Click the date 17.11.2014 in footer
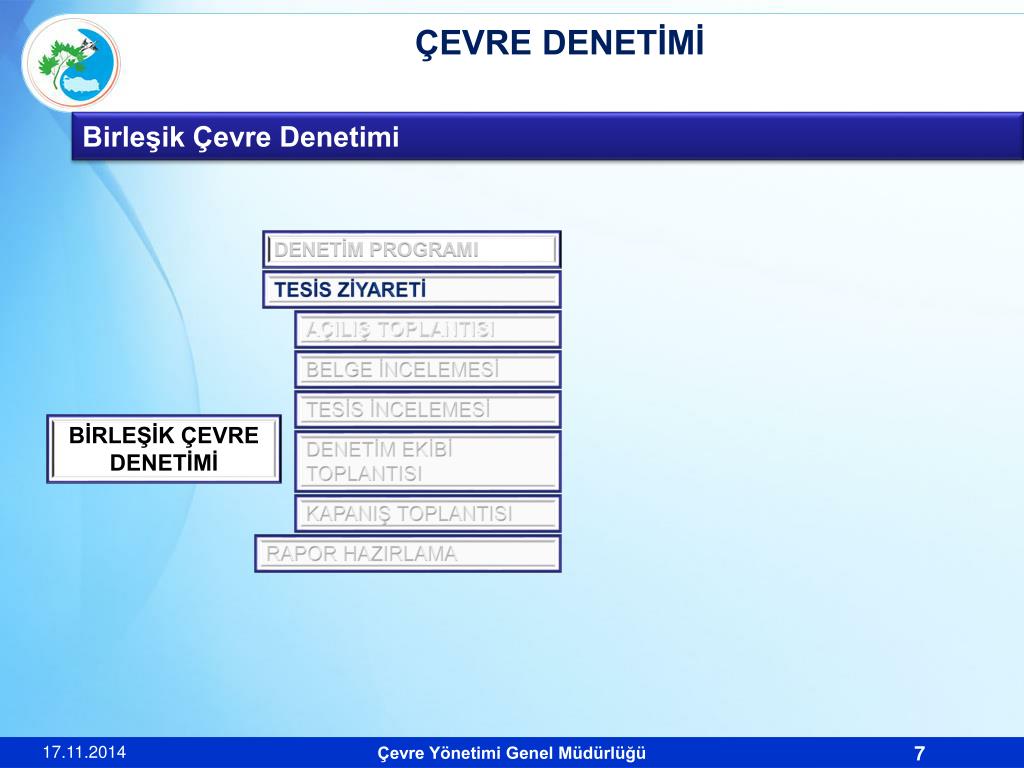The image size is (1024, 768). tap(84, 752)
